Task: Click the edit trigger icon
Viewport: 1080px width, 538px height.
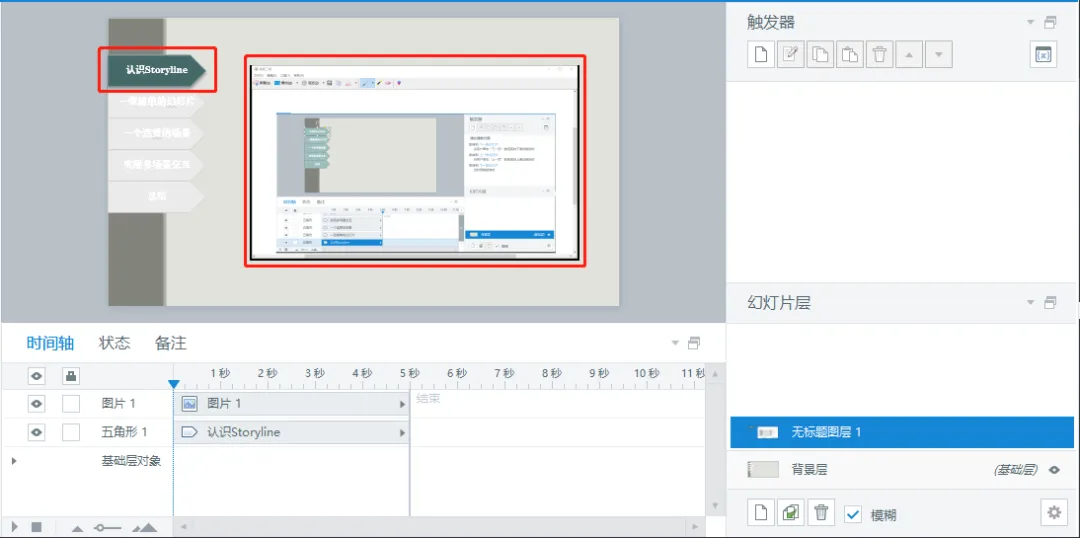Action: [x=790, y=55]
